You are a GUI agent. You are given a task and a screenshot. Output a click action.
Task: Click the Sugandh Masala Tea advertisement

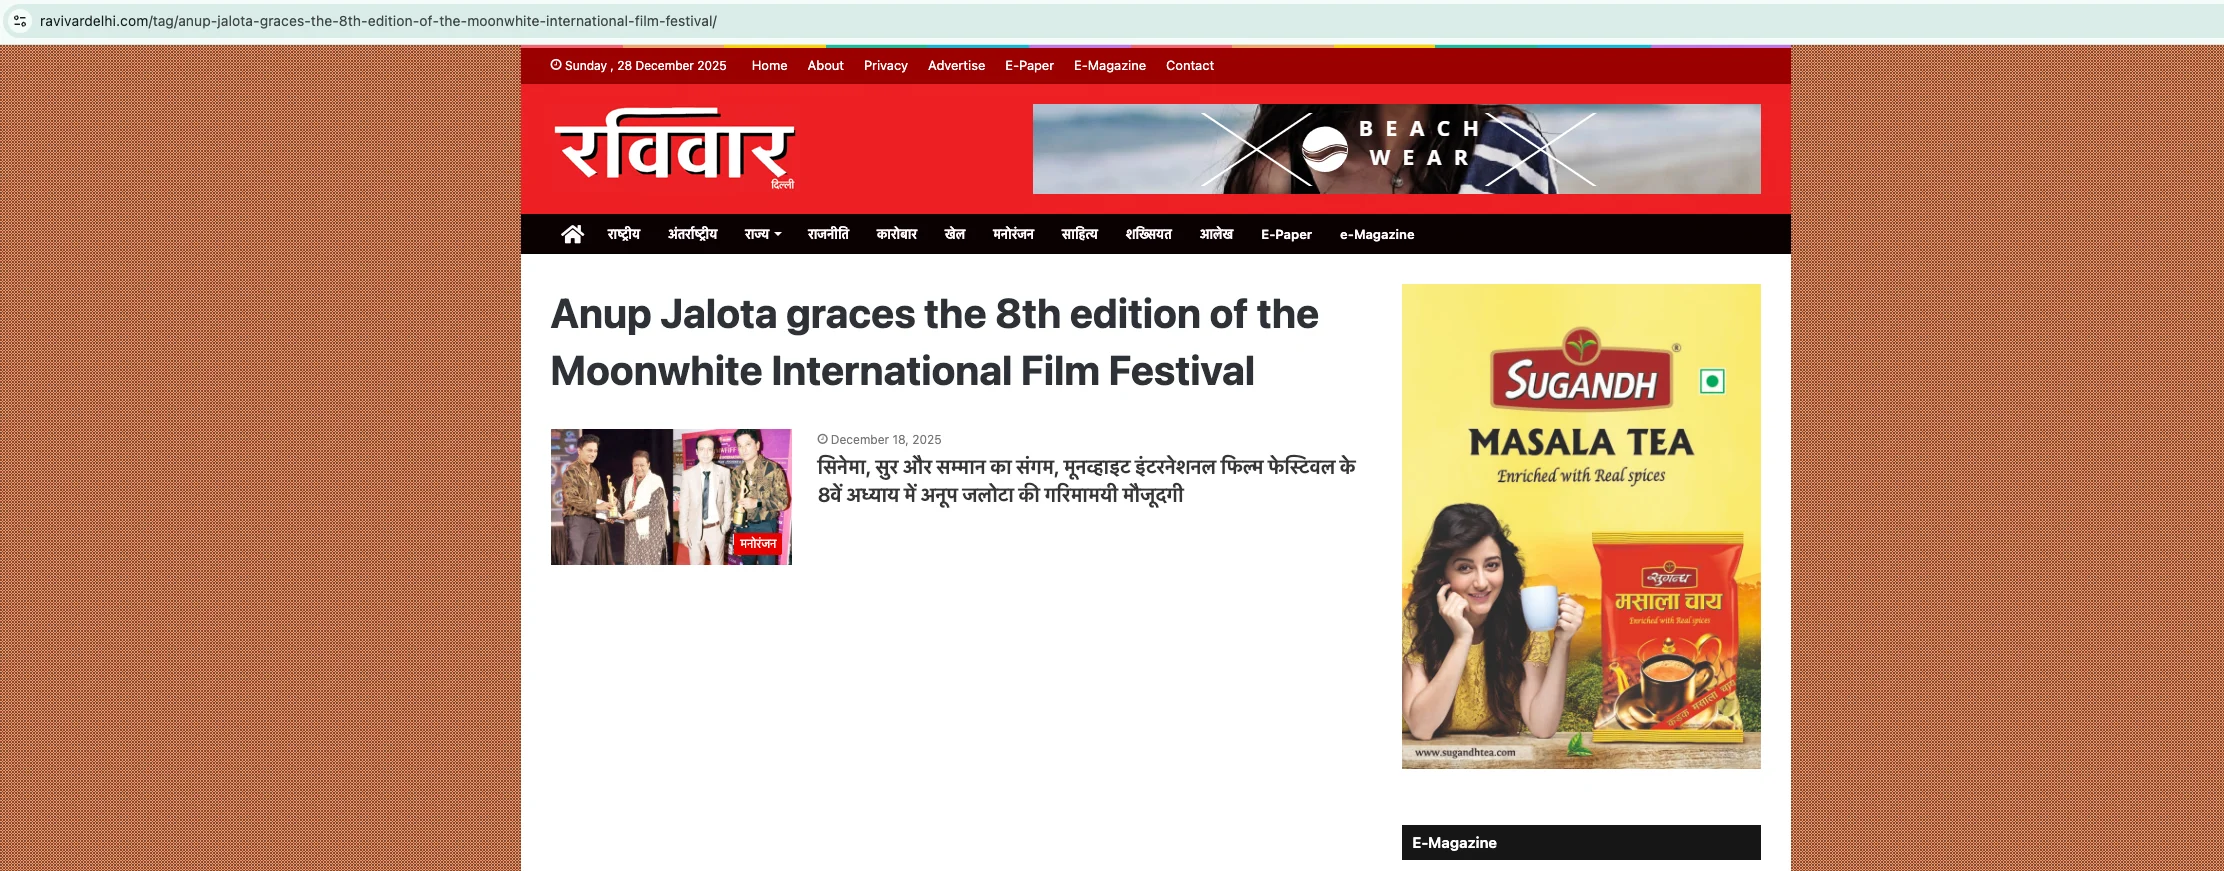click(1581, 526)
